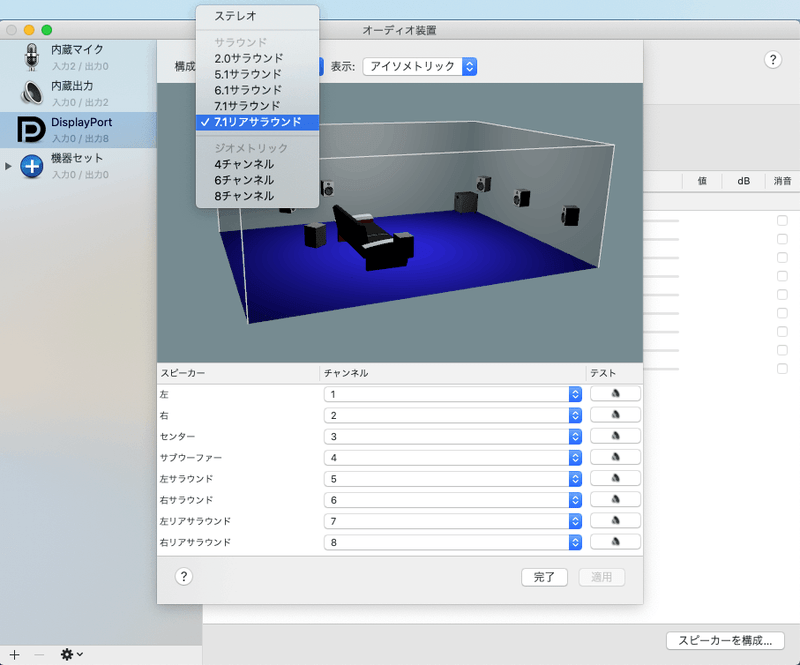
Task: Toggle the first mute checkbox
Action: 782,220
